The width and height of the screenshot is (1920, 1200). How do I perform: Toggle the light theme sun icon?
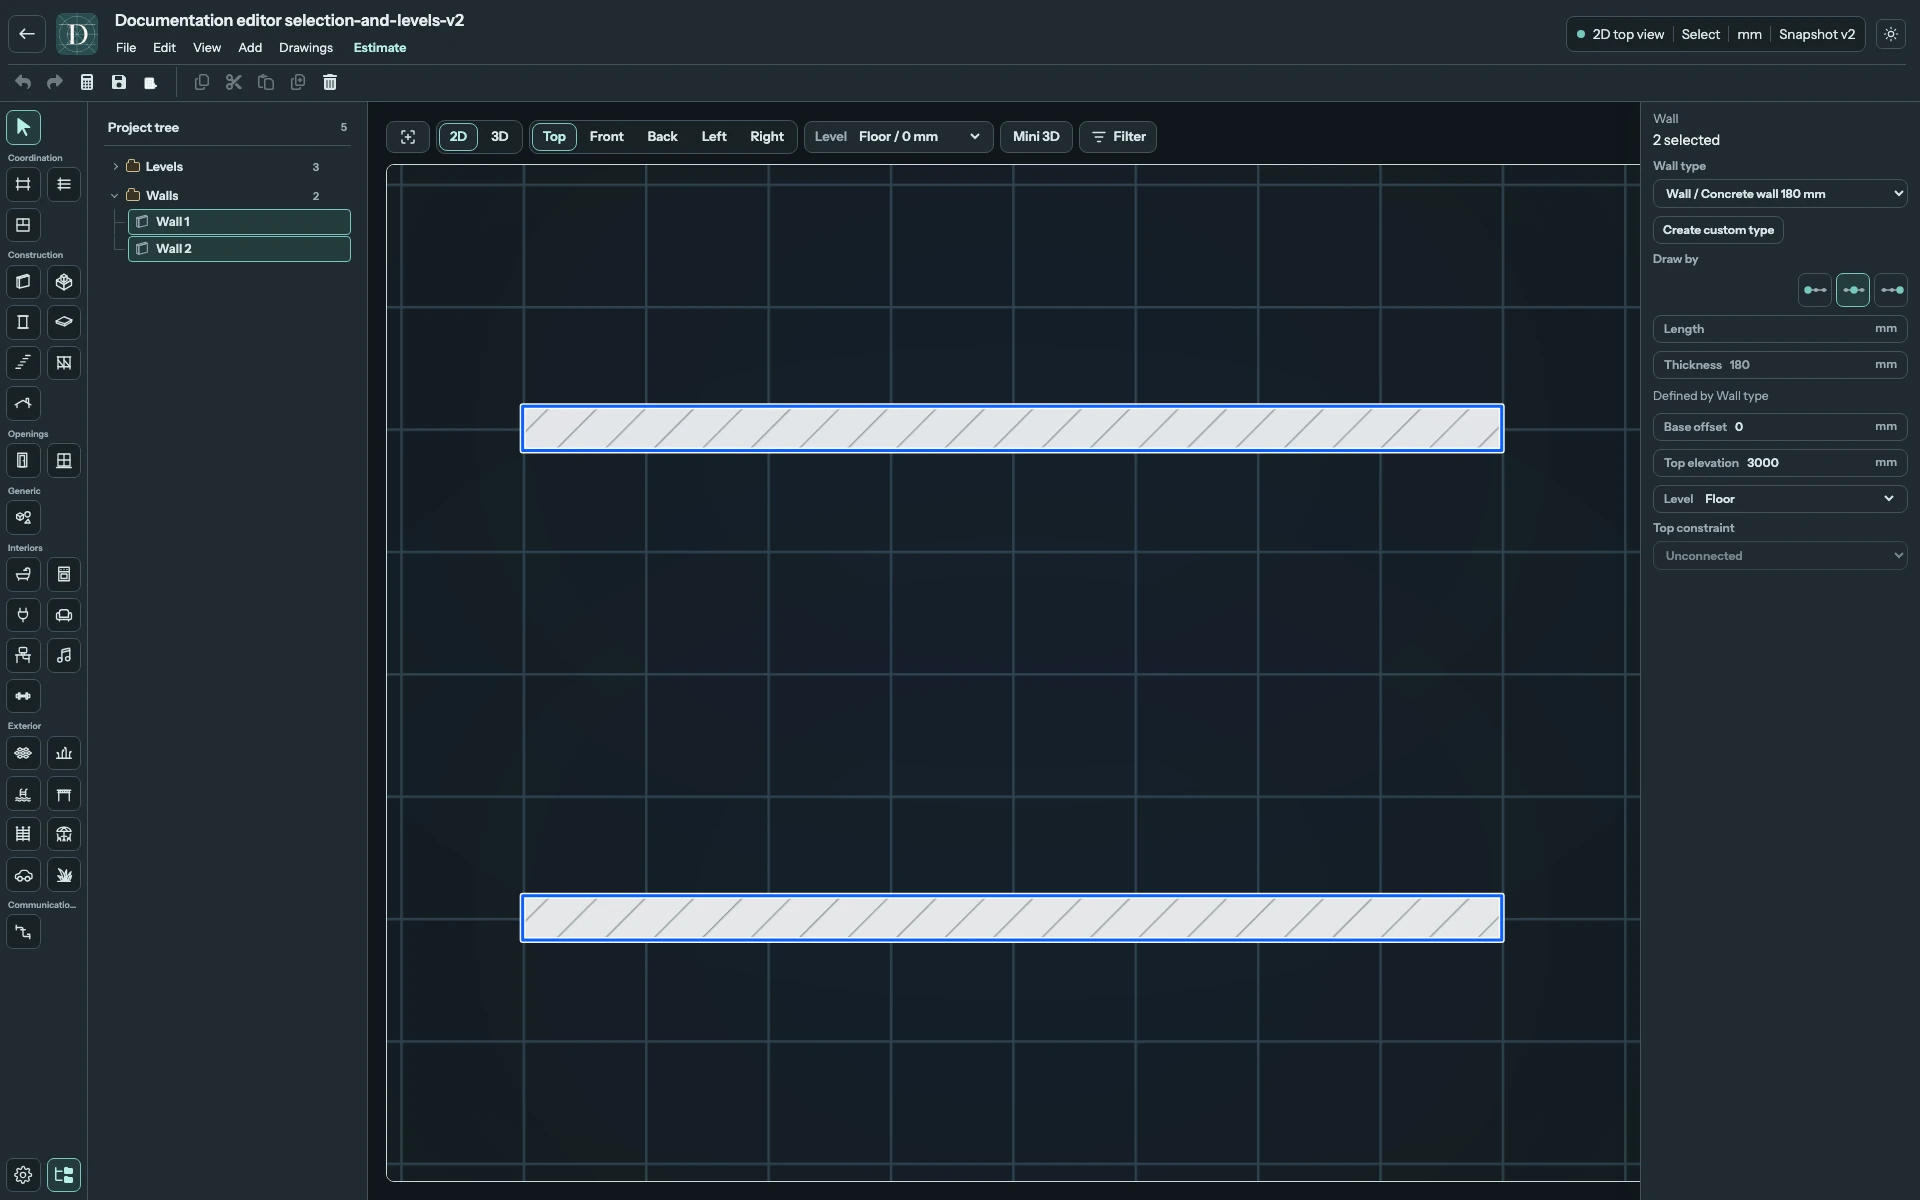pyautogui.click(x=1891, y=34)
